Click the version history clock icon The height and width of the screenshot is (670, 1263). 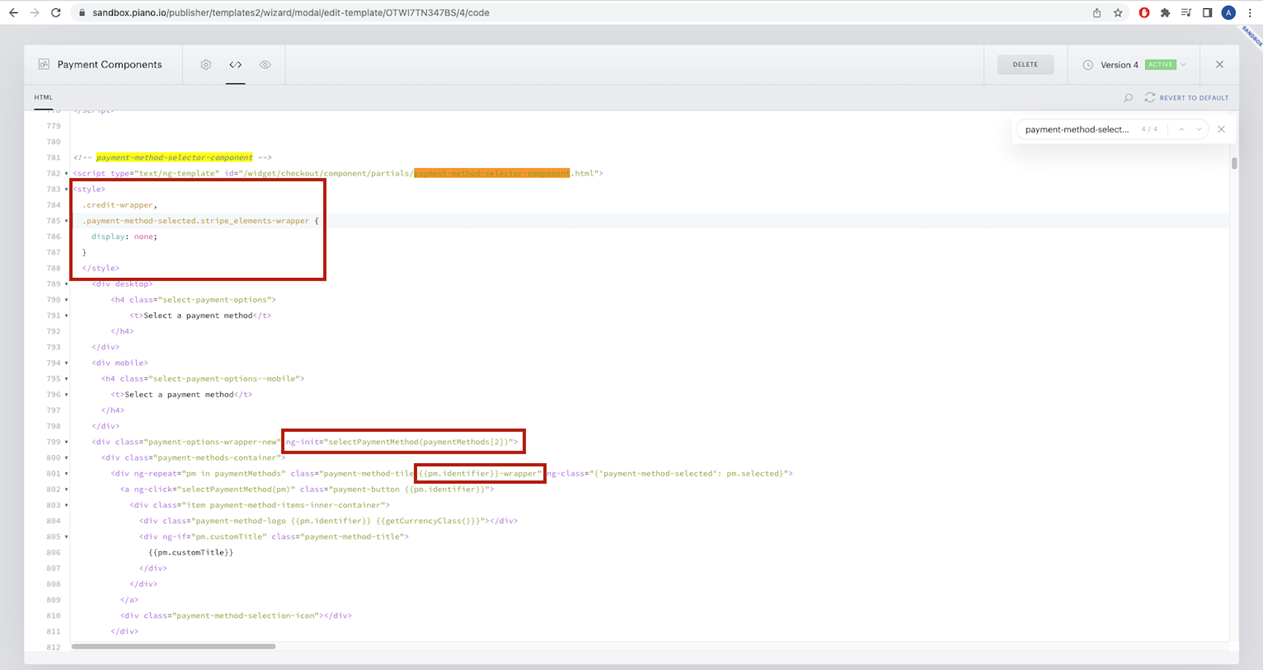[1088, 65]
